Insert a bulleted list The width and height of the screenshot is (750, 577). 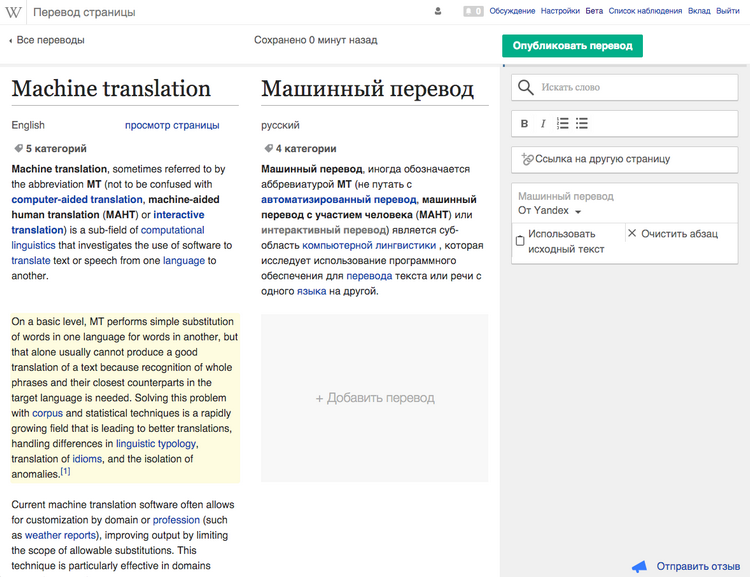point(582,124)
